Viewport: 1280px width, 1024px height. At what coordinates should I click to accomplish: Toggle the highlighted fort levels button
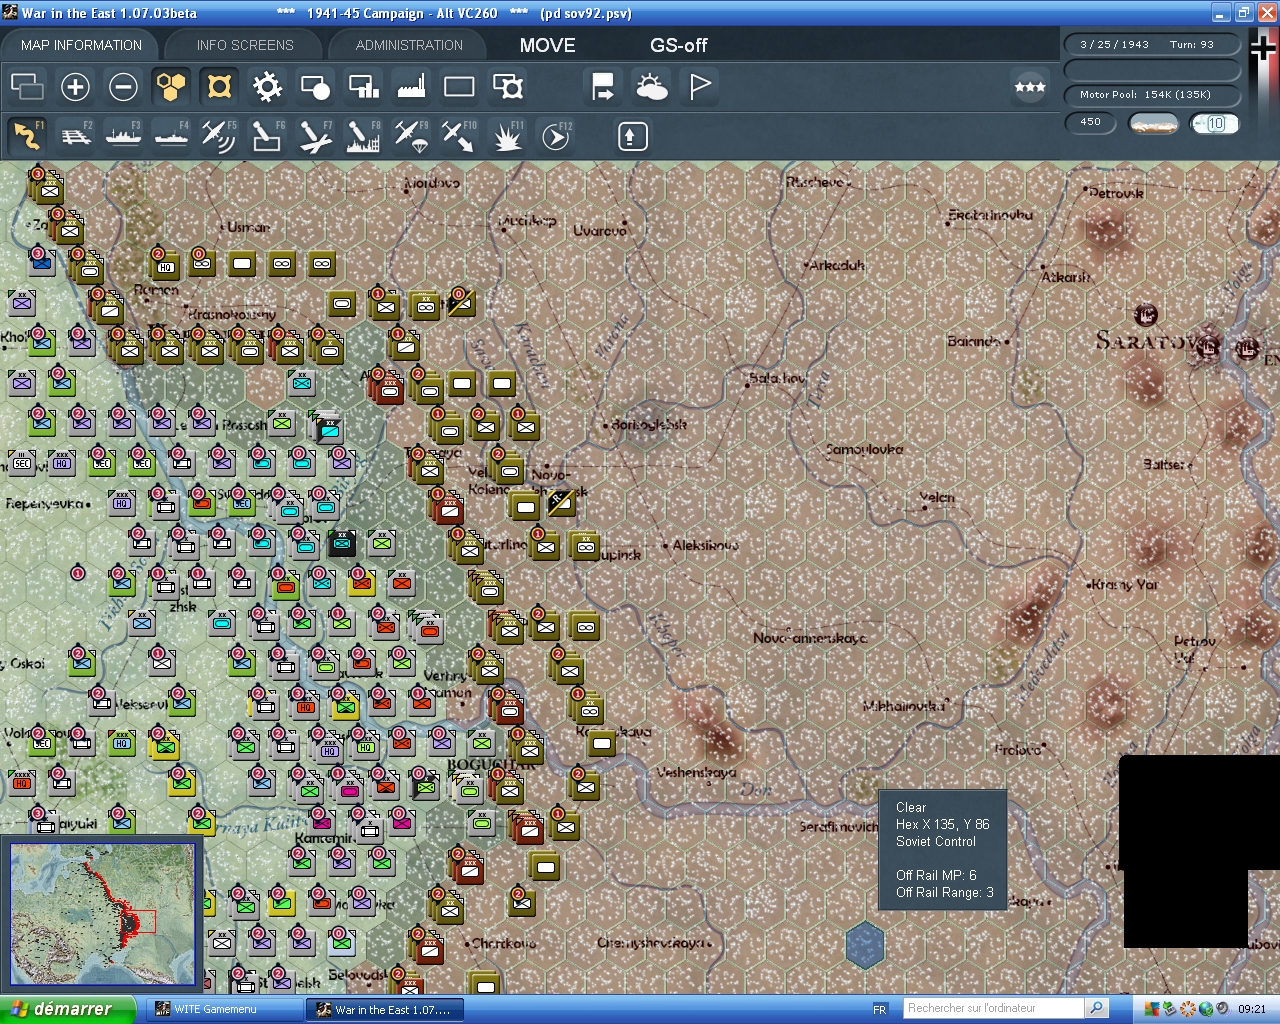click(219, 87)
